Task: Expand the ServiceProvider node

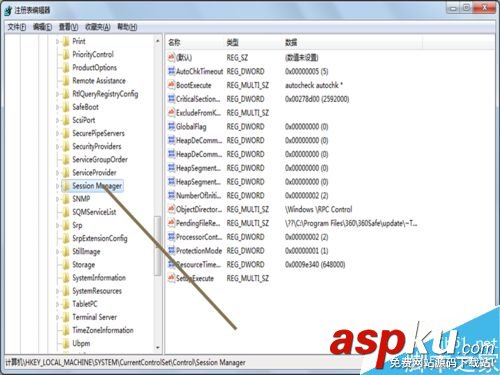Action: pos(57,173)
